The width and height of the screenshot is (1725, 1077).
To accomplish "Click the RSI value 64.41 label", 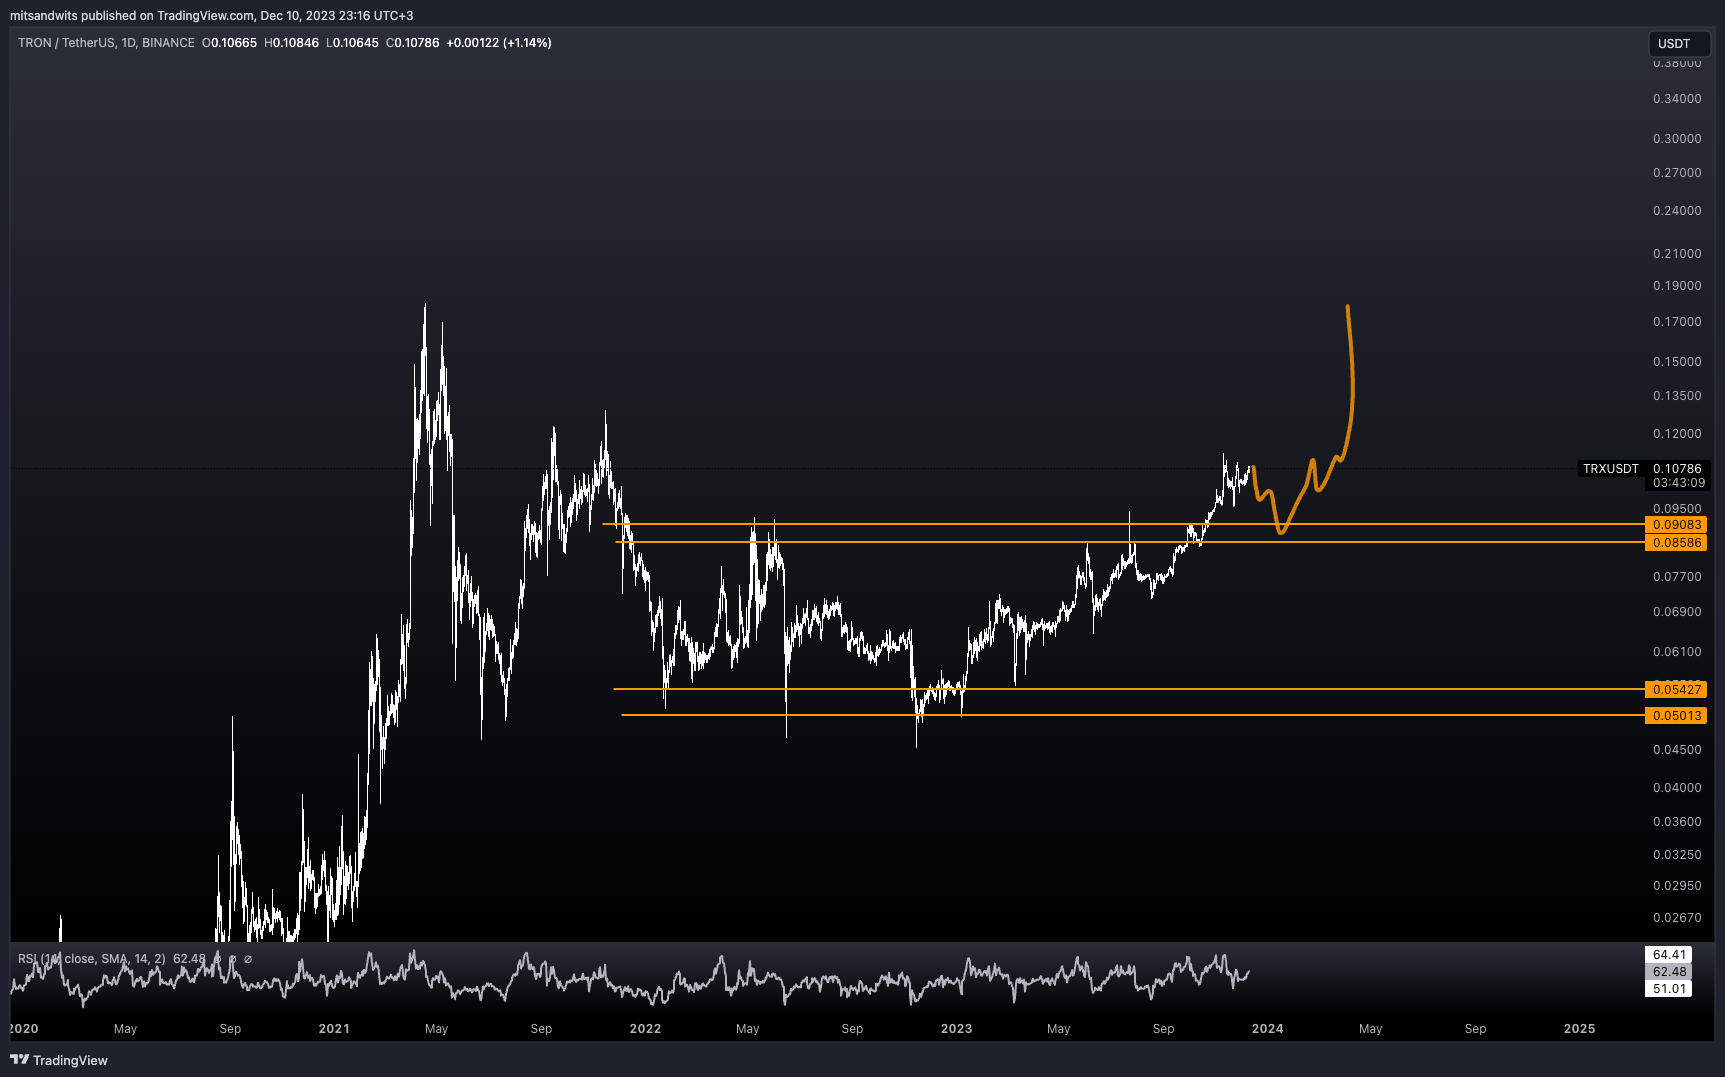I will click(x=1669, y=955).
